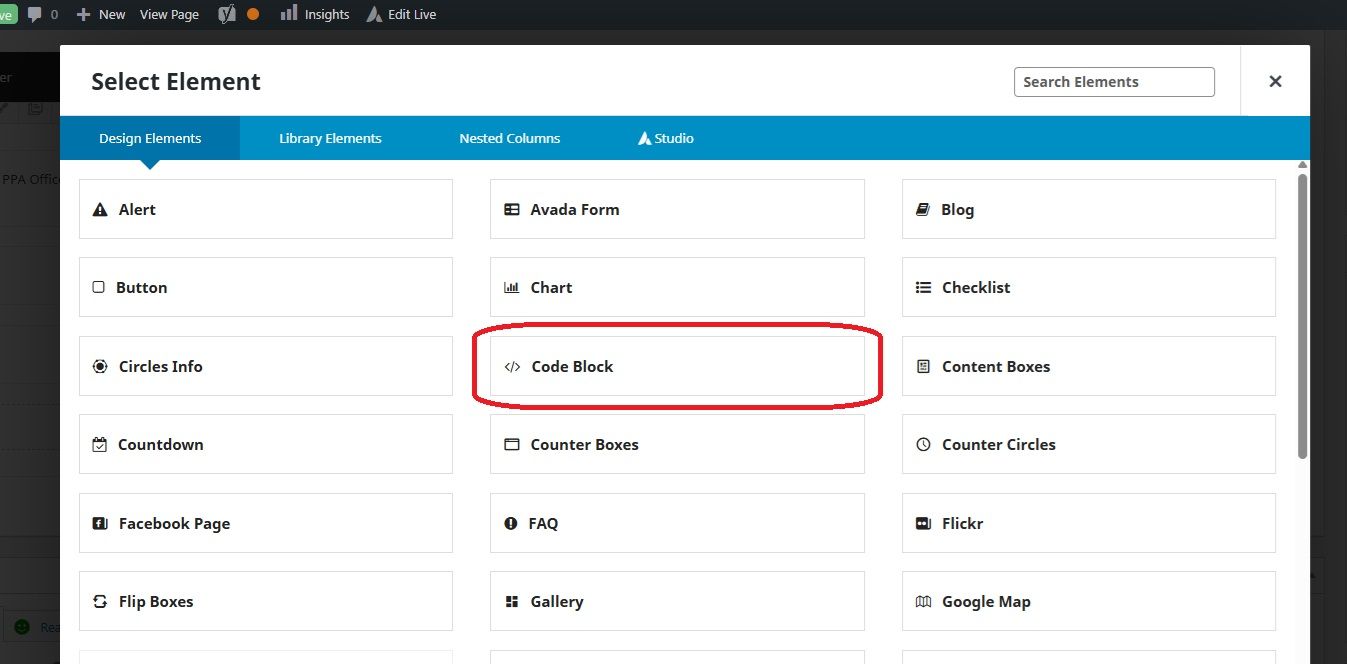
Task: Open the Nested Columns tab
Action: tap(509, 138)
